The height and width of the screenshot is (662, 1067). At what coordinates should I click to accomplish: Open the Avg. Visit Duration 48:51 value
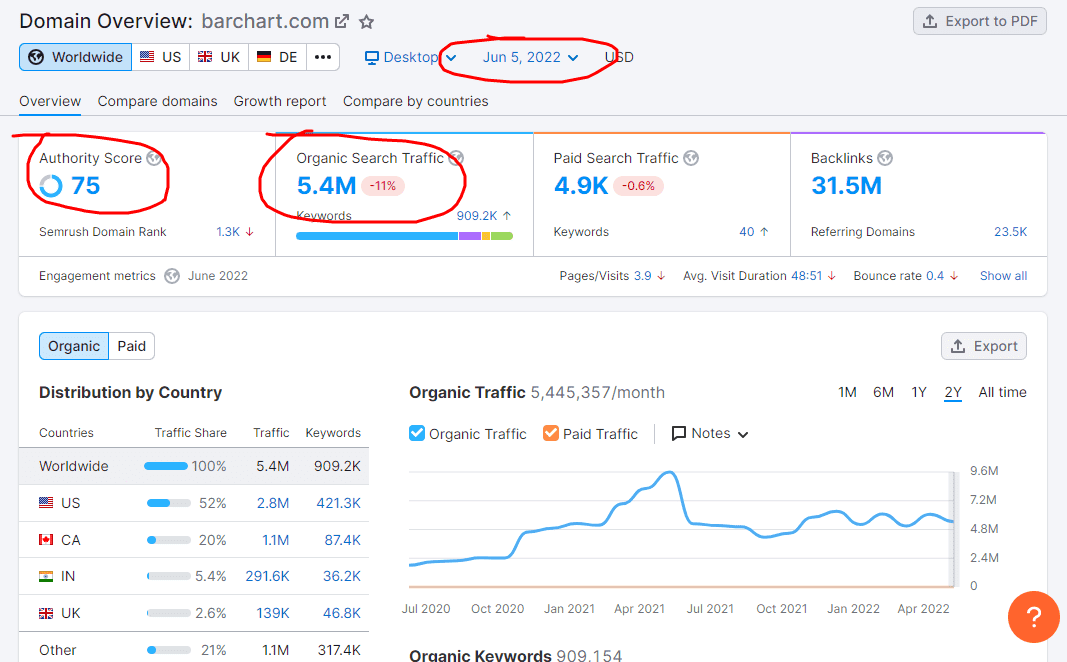click(806, 276)
